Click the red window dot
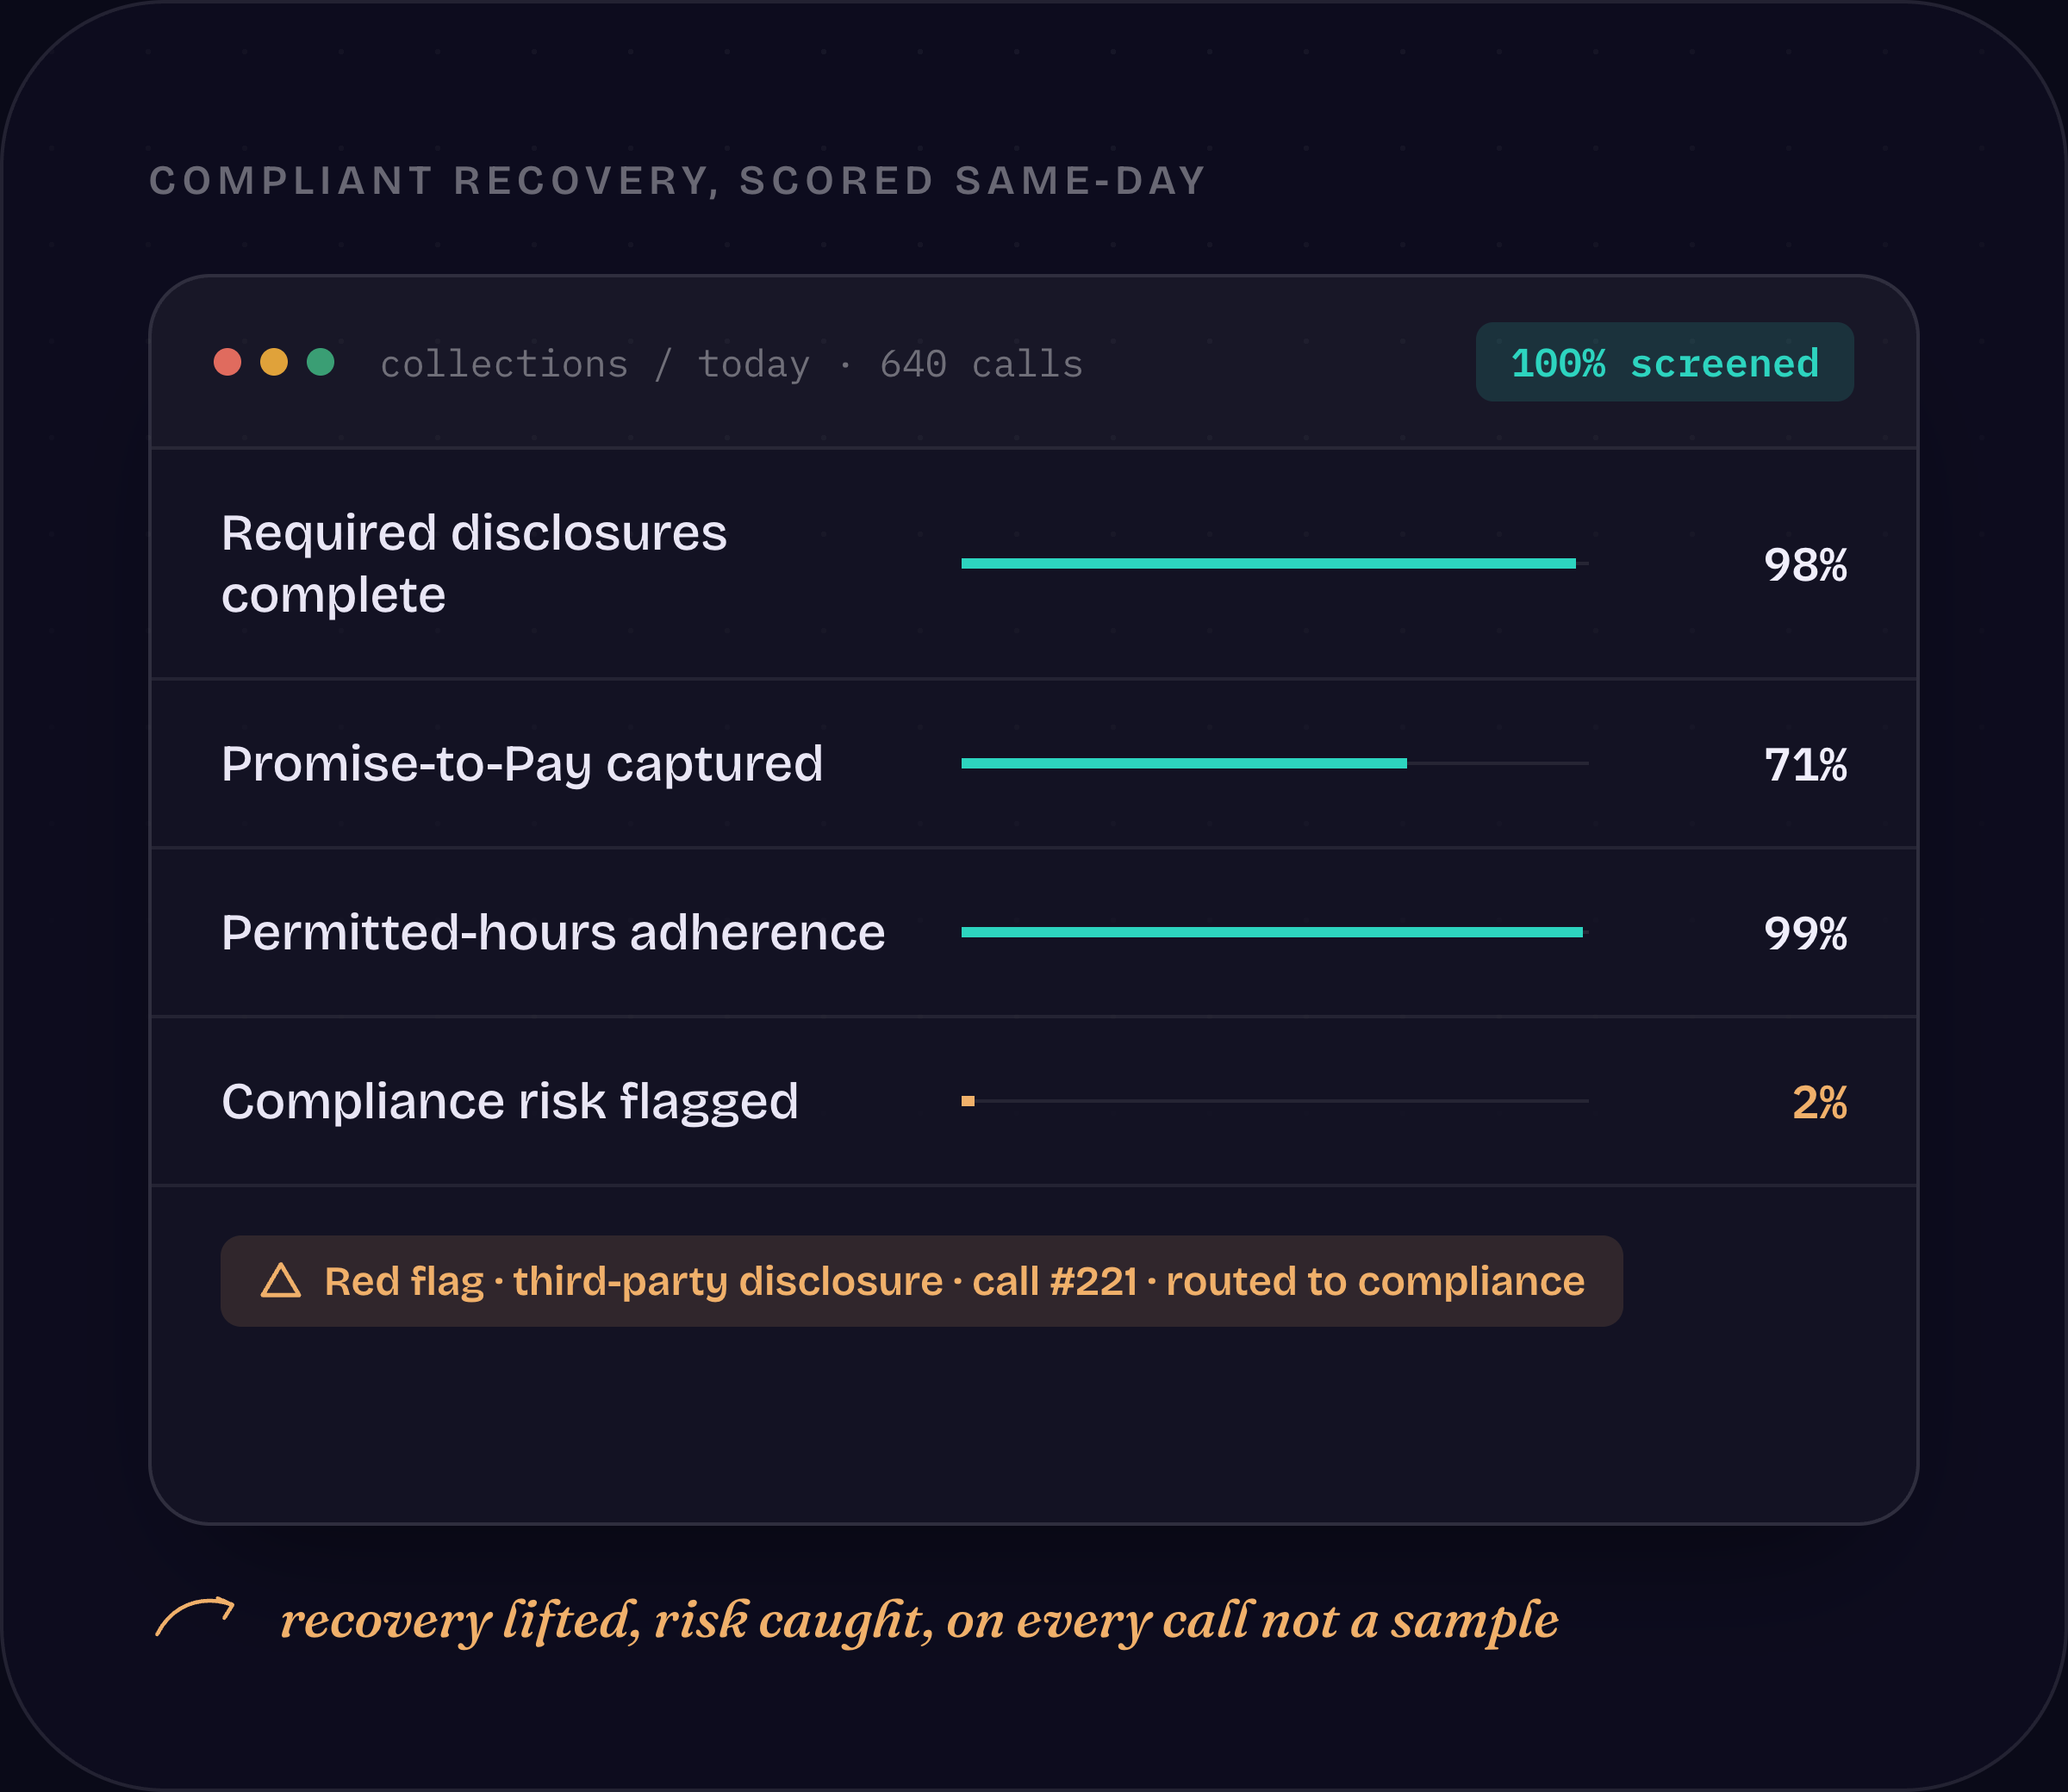This screenshot has height=1792, width=2068. pos(228,362)
